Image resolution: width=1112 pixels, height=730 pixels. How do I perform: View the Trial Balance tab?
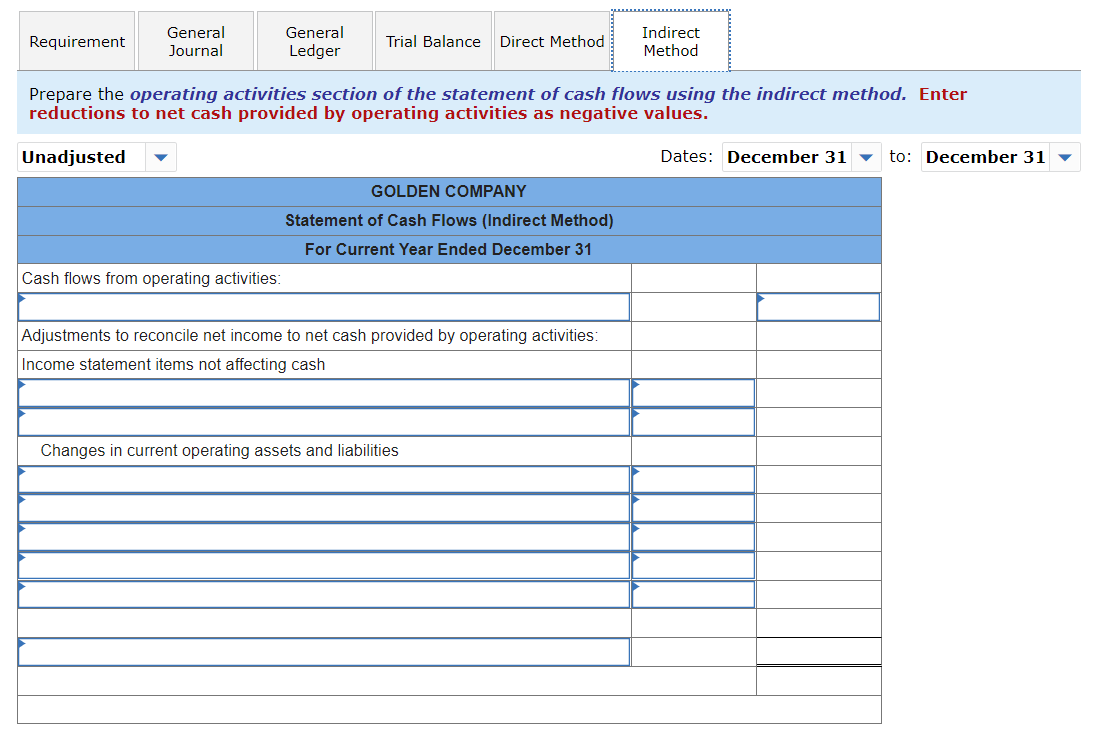[433, 40]
